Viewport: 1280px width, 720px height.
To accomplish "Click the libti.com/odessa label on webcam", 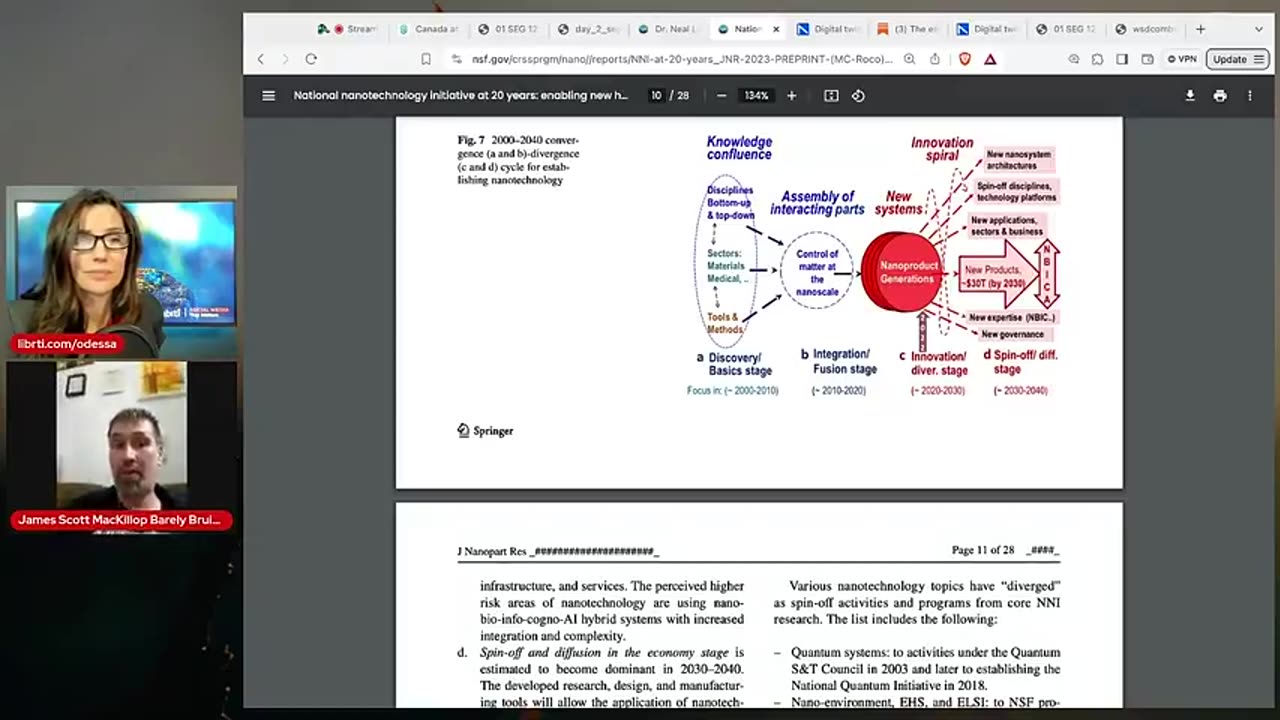I will 67,344.
